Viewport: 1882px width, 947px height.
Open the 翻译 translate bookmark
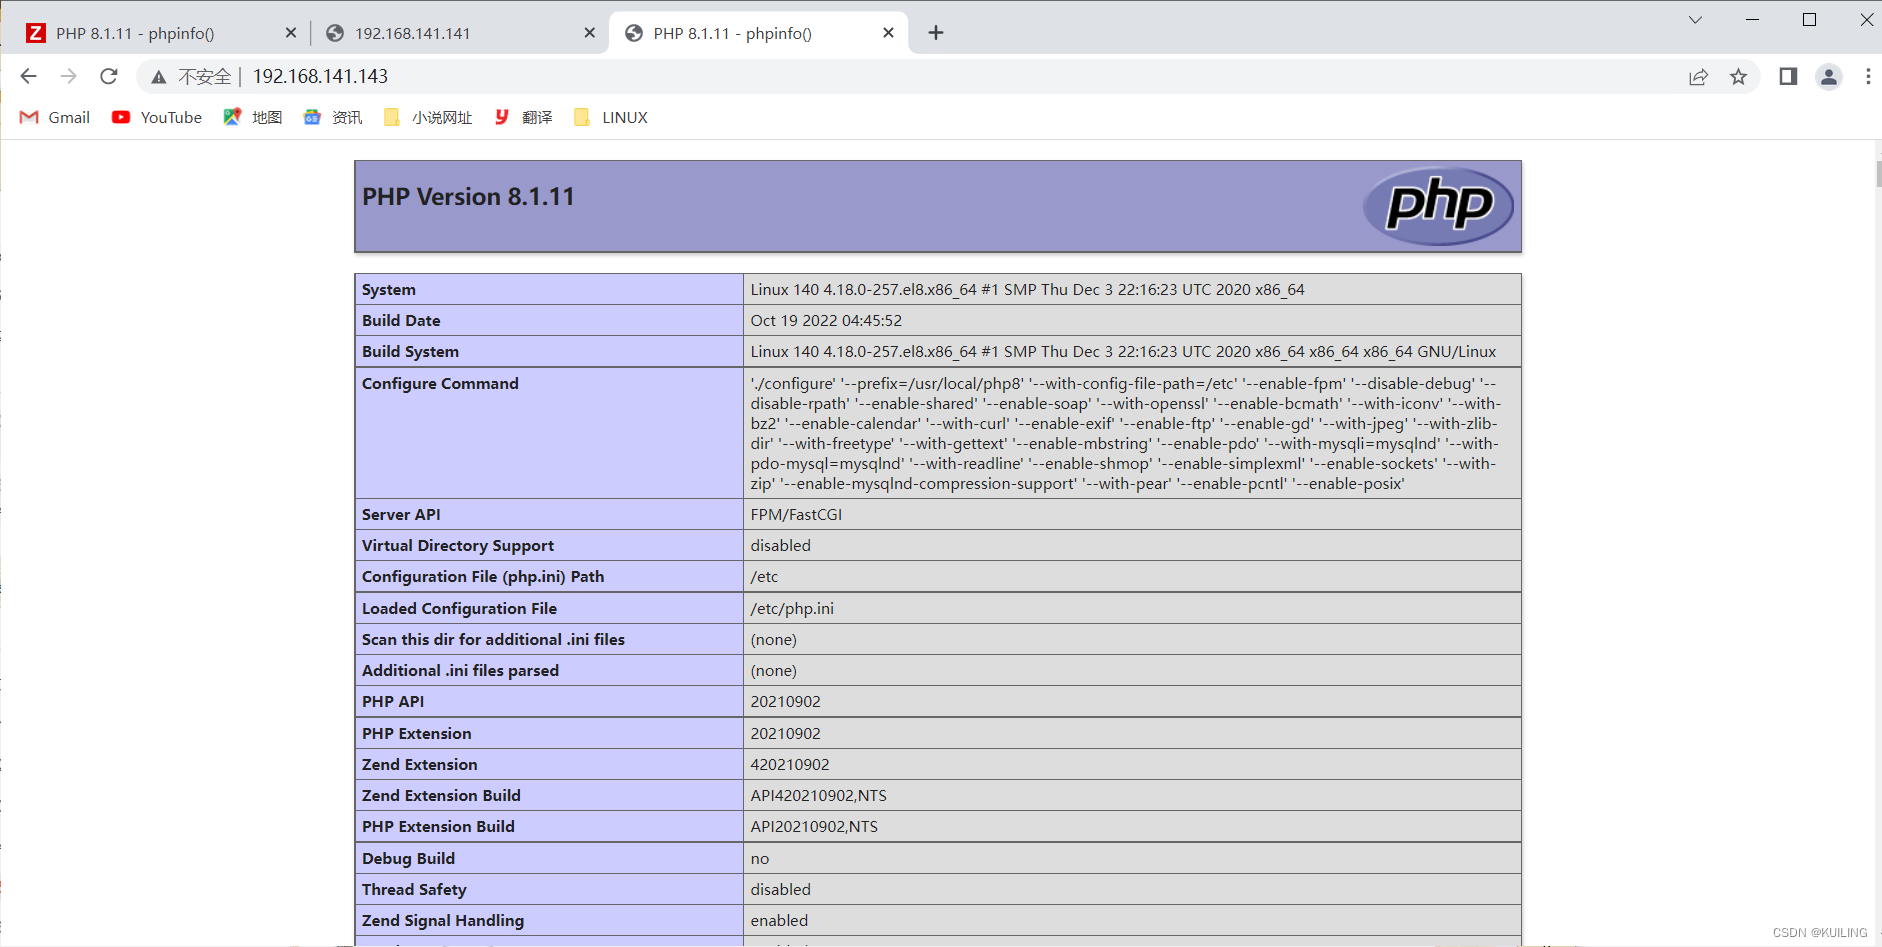tap(523, 117)
